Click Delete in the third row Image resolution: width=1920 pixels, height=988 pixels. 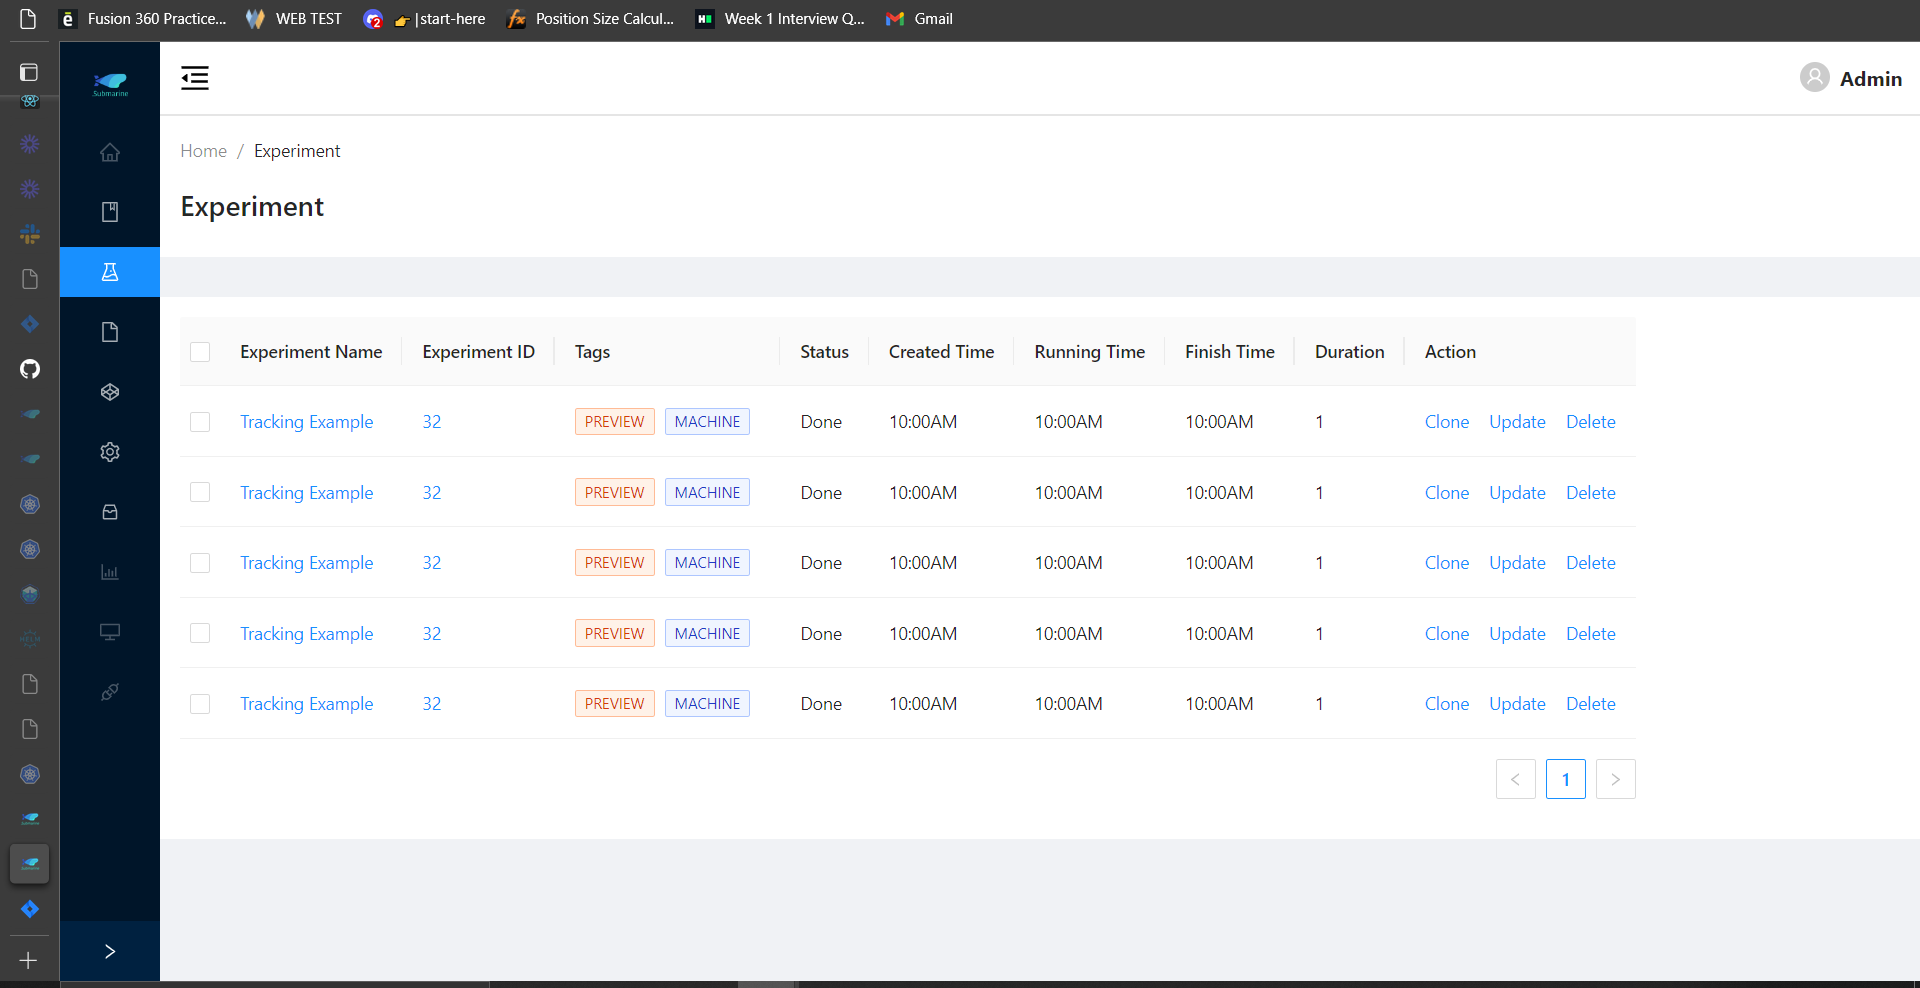[x=1591, y=563]
